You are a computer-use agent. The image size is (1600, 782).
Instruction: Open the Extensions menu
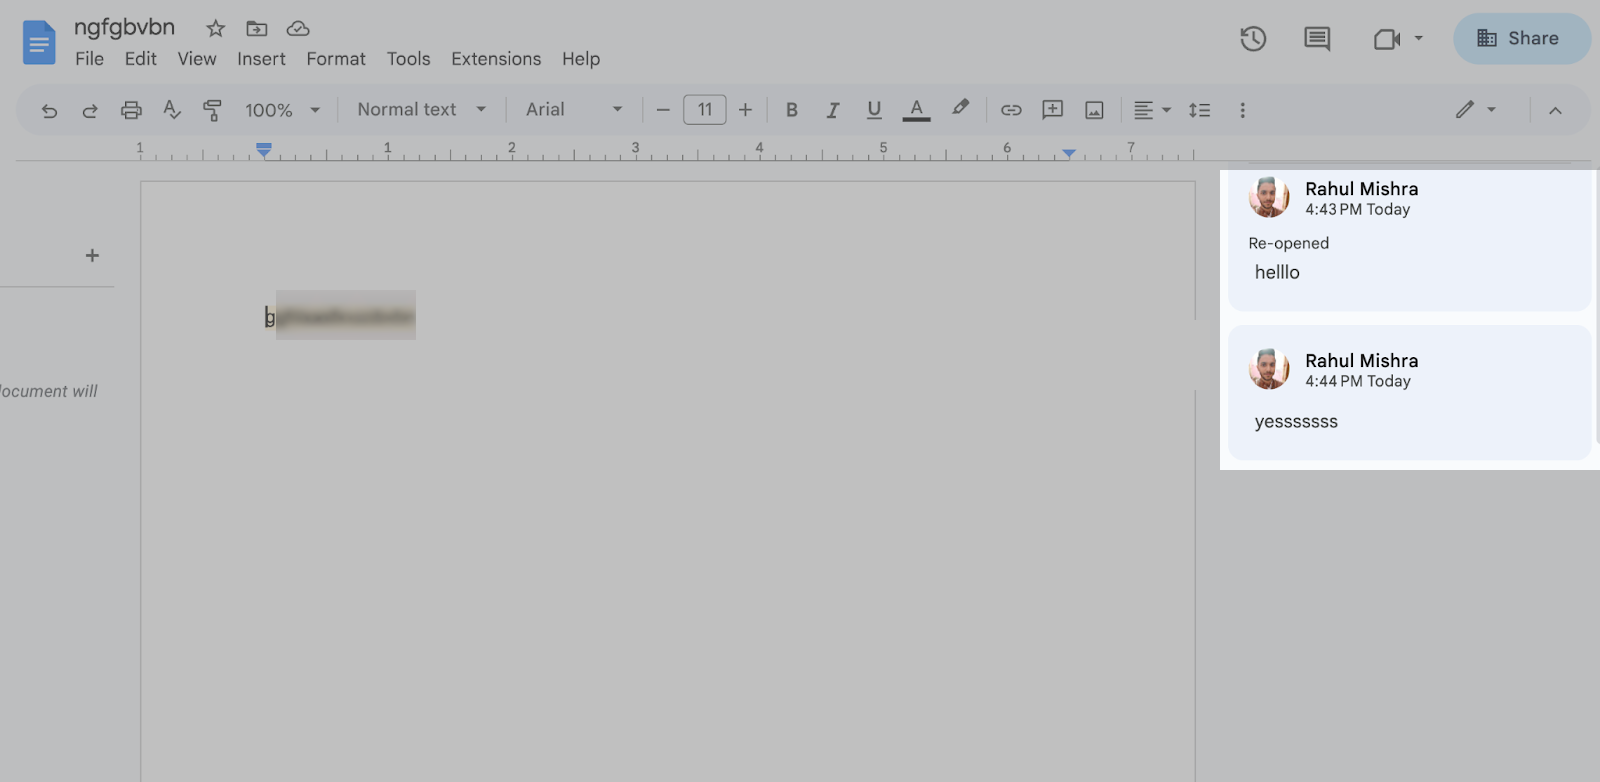(496, 59)
